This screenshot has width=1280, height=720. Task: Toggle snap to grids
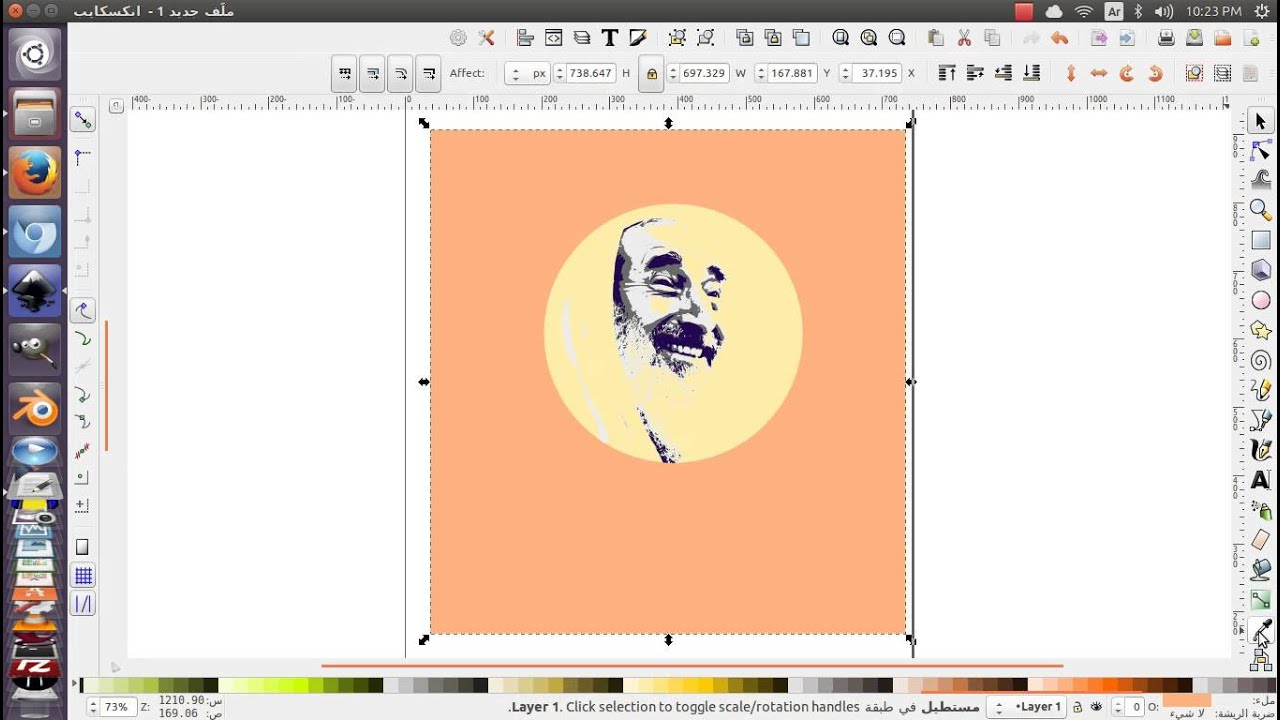83,575
